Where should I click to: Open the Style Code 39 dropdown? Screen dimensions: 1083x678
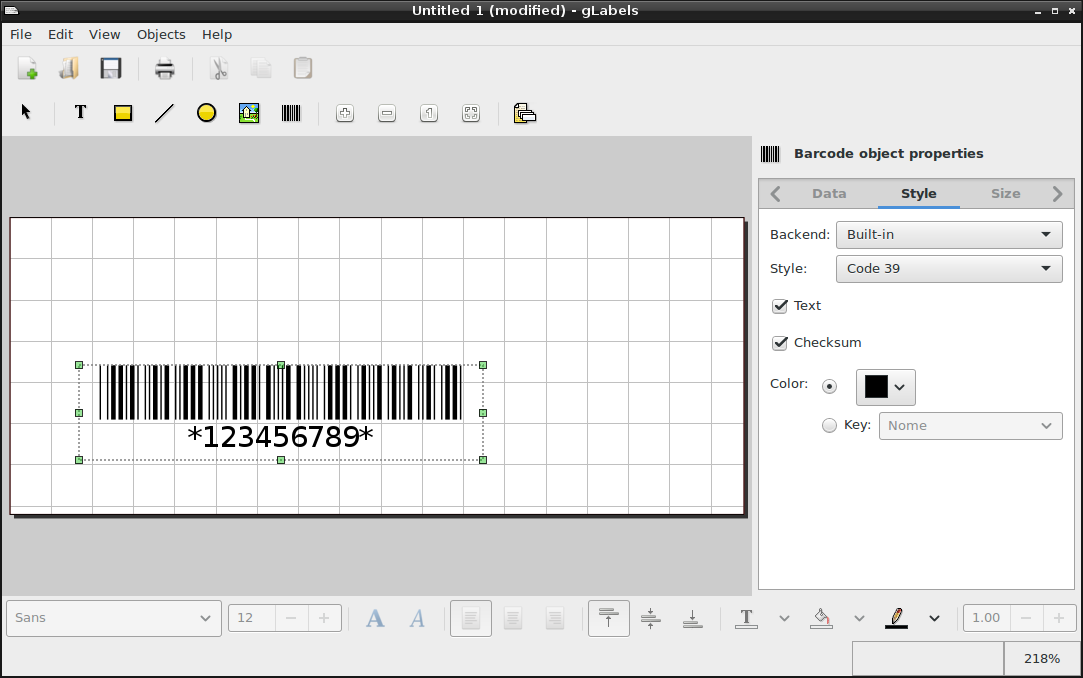pos(949,269)
